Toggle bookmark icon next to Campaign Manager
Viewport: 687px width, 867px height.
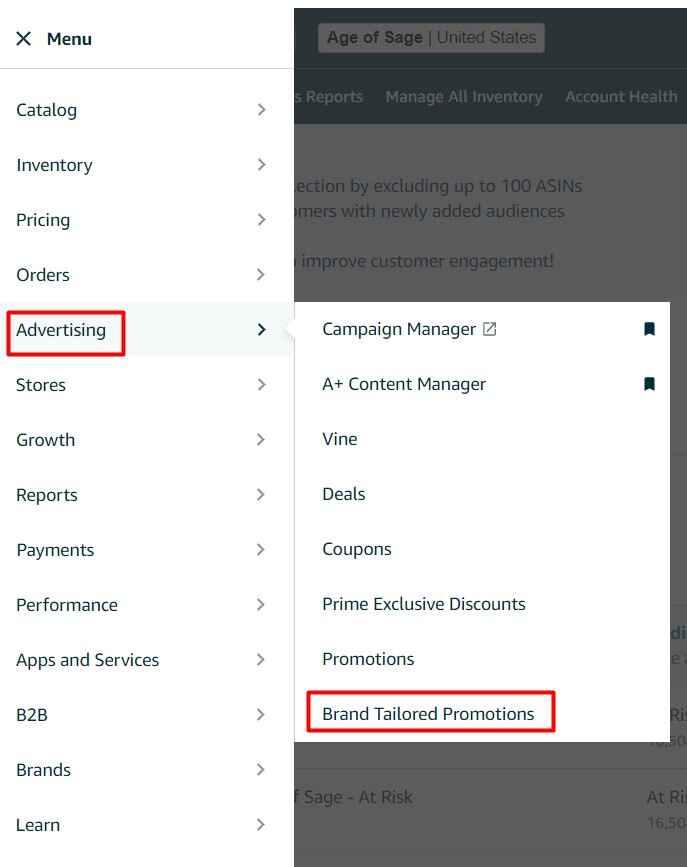(x=649, y=329)
